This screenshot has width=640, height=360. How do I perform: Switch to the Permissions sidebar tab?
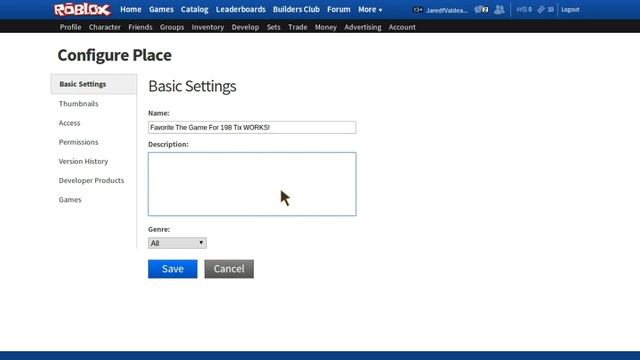[78, 142]
